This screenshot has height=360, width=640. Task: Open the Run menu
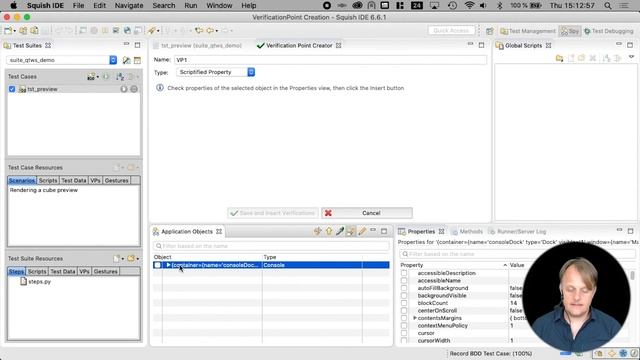pos(191,6)
